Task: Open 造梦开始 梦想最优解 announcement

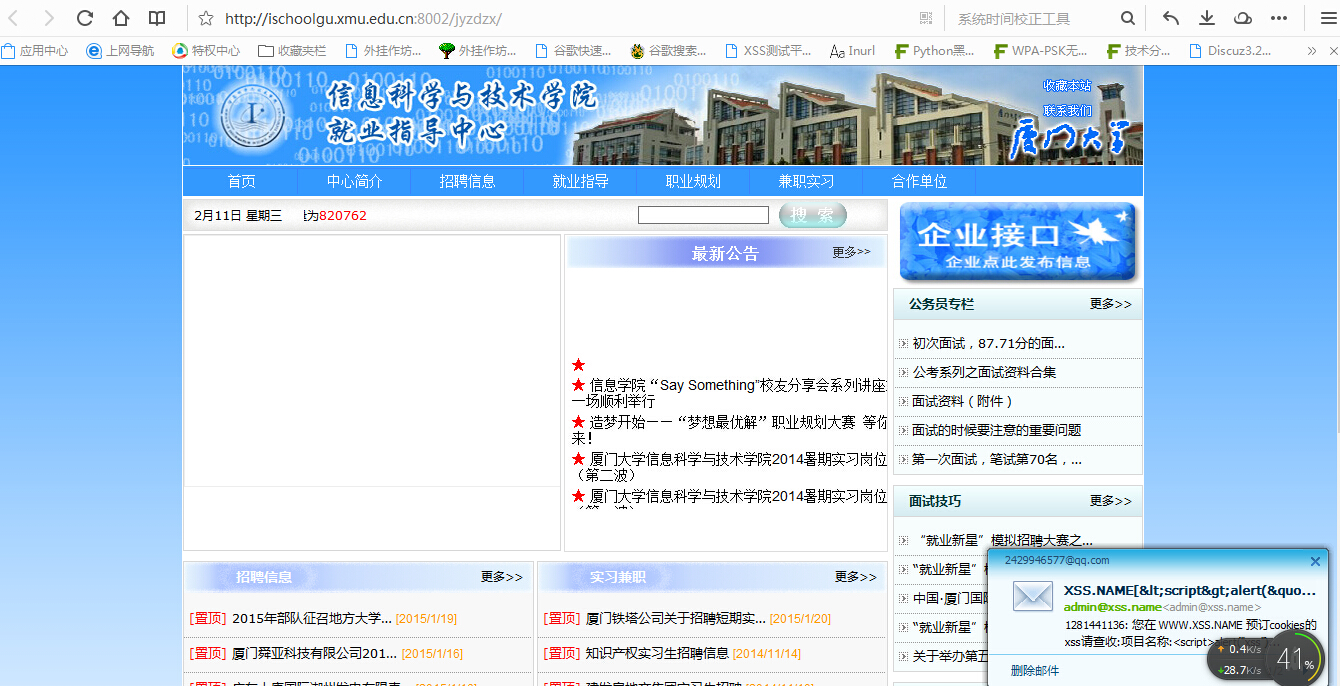Action: [730, 430]
